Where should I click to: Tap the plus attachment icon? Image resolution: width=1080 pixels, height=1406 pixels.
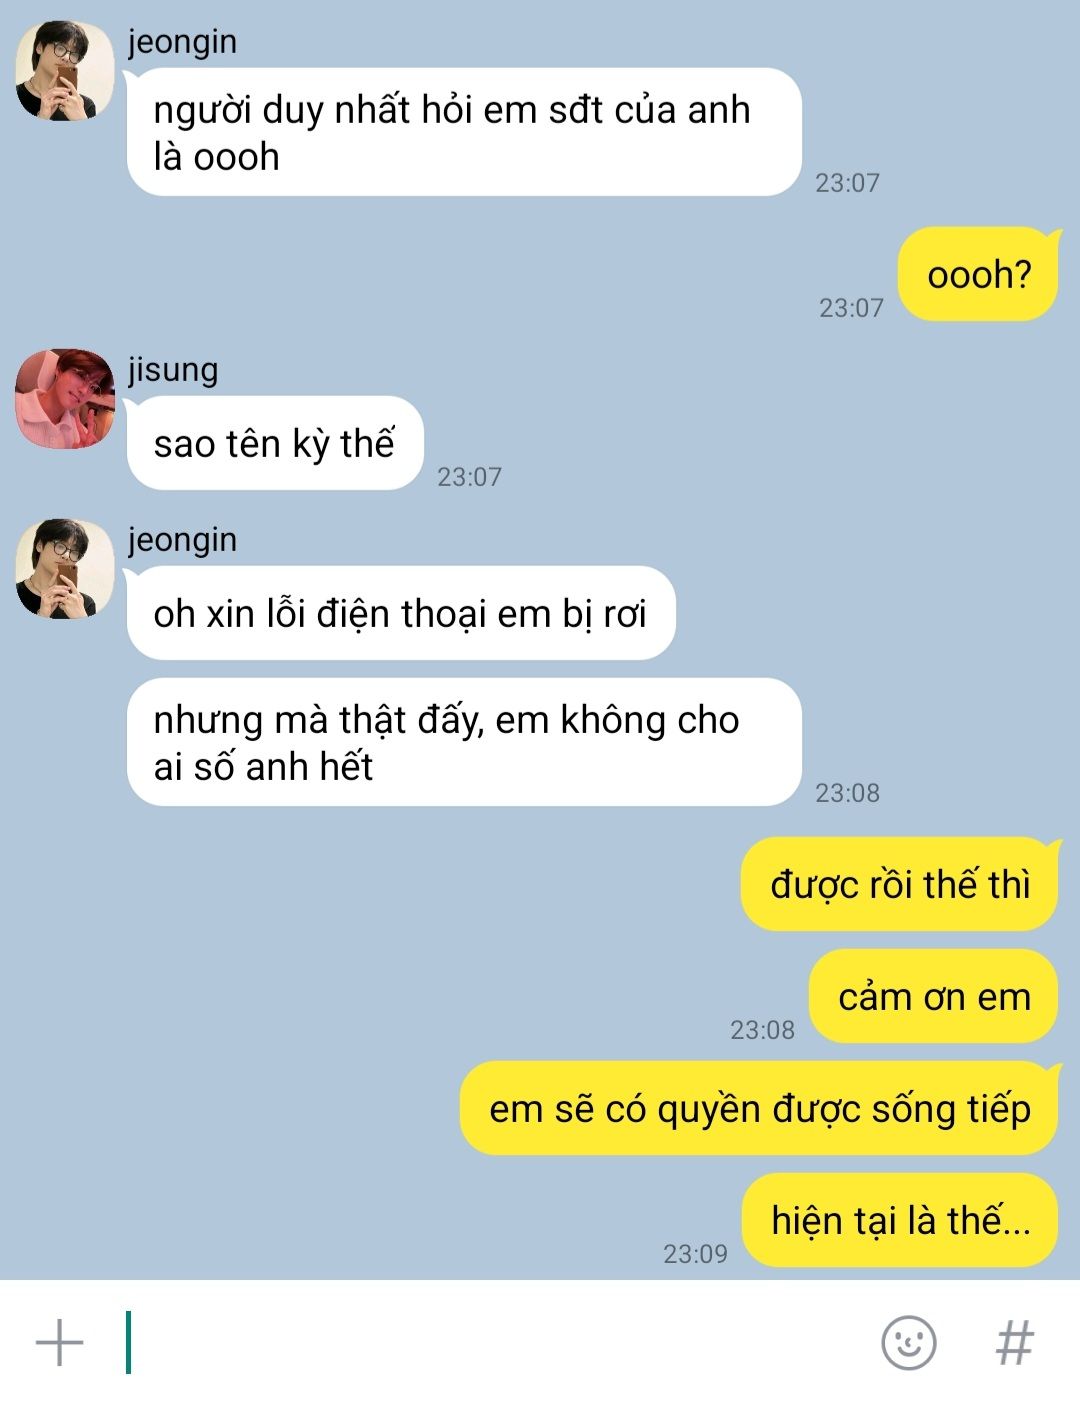click(x=60, y=1342)
